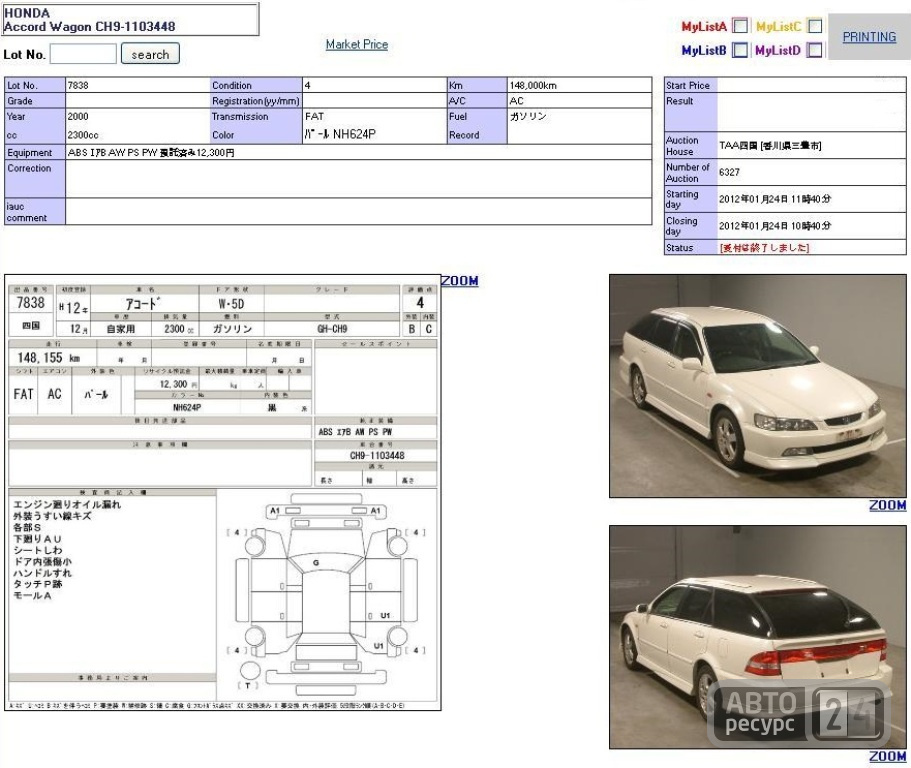Screen dimensions: 911x768
Task: Click the Start Price label
Action: click(688, 85)
